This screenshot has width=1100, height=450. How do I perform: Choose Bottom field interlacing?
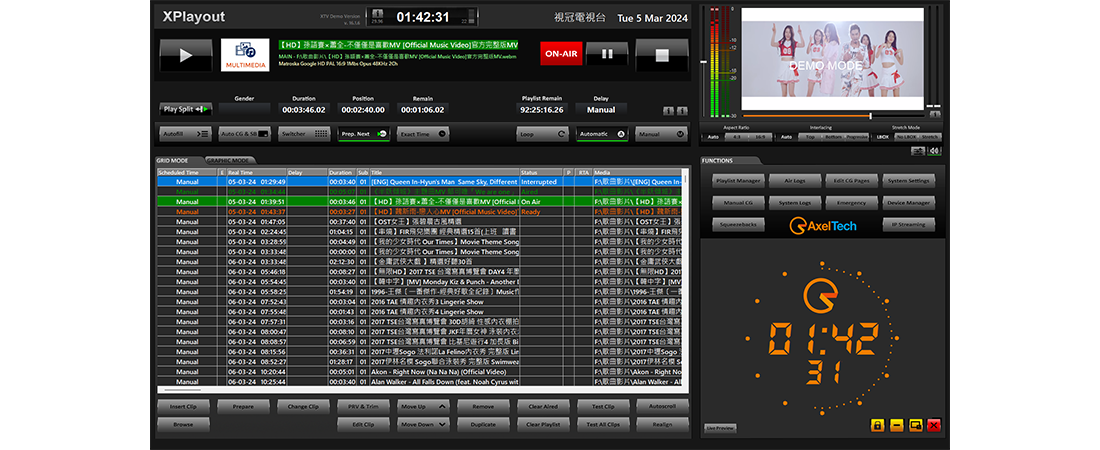[x=833, y=137]
